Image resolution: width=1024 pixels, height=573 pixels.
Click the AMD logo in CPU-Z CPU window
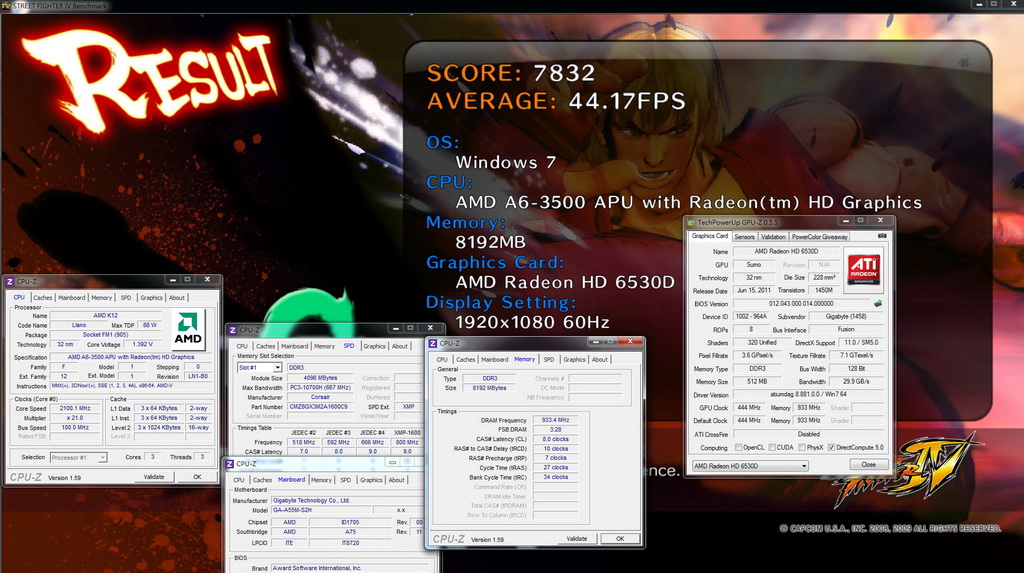[188, 329]
